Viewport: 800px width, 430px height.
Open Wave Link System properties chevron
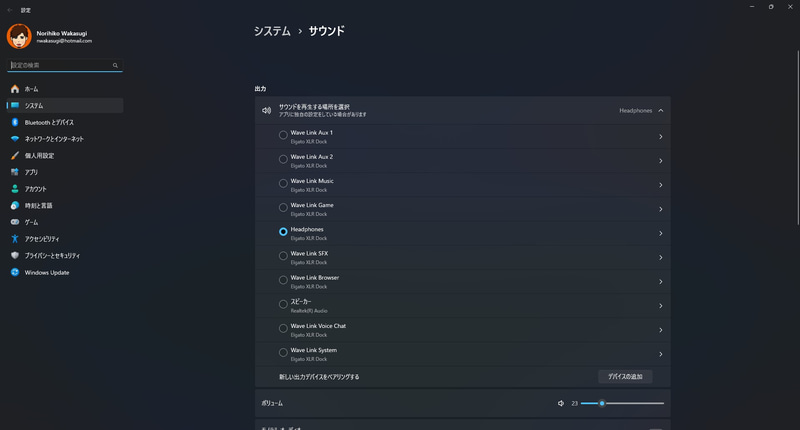(x=661, y=354)
